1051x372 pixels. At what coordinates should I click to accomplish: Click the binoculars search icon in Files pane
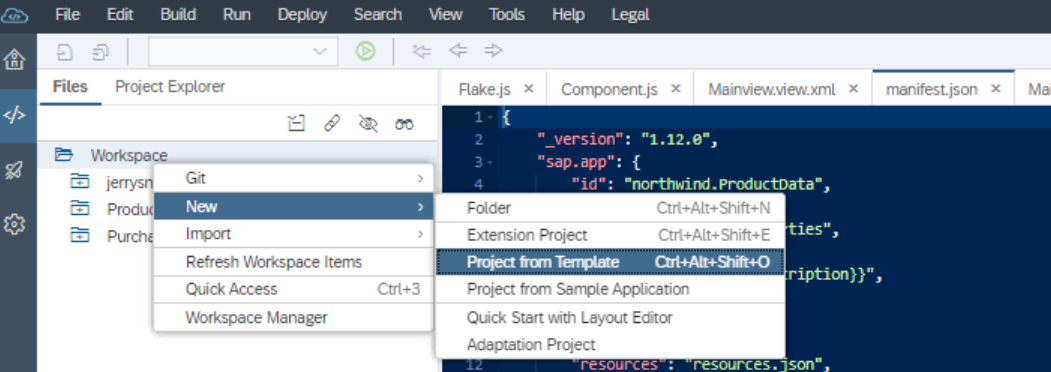point(404,124)
